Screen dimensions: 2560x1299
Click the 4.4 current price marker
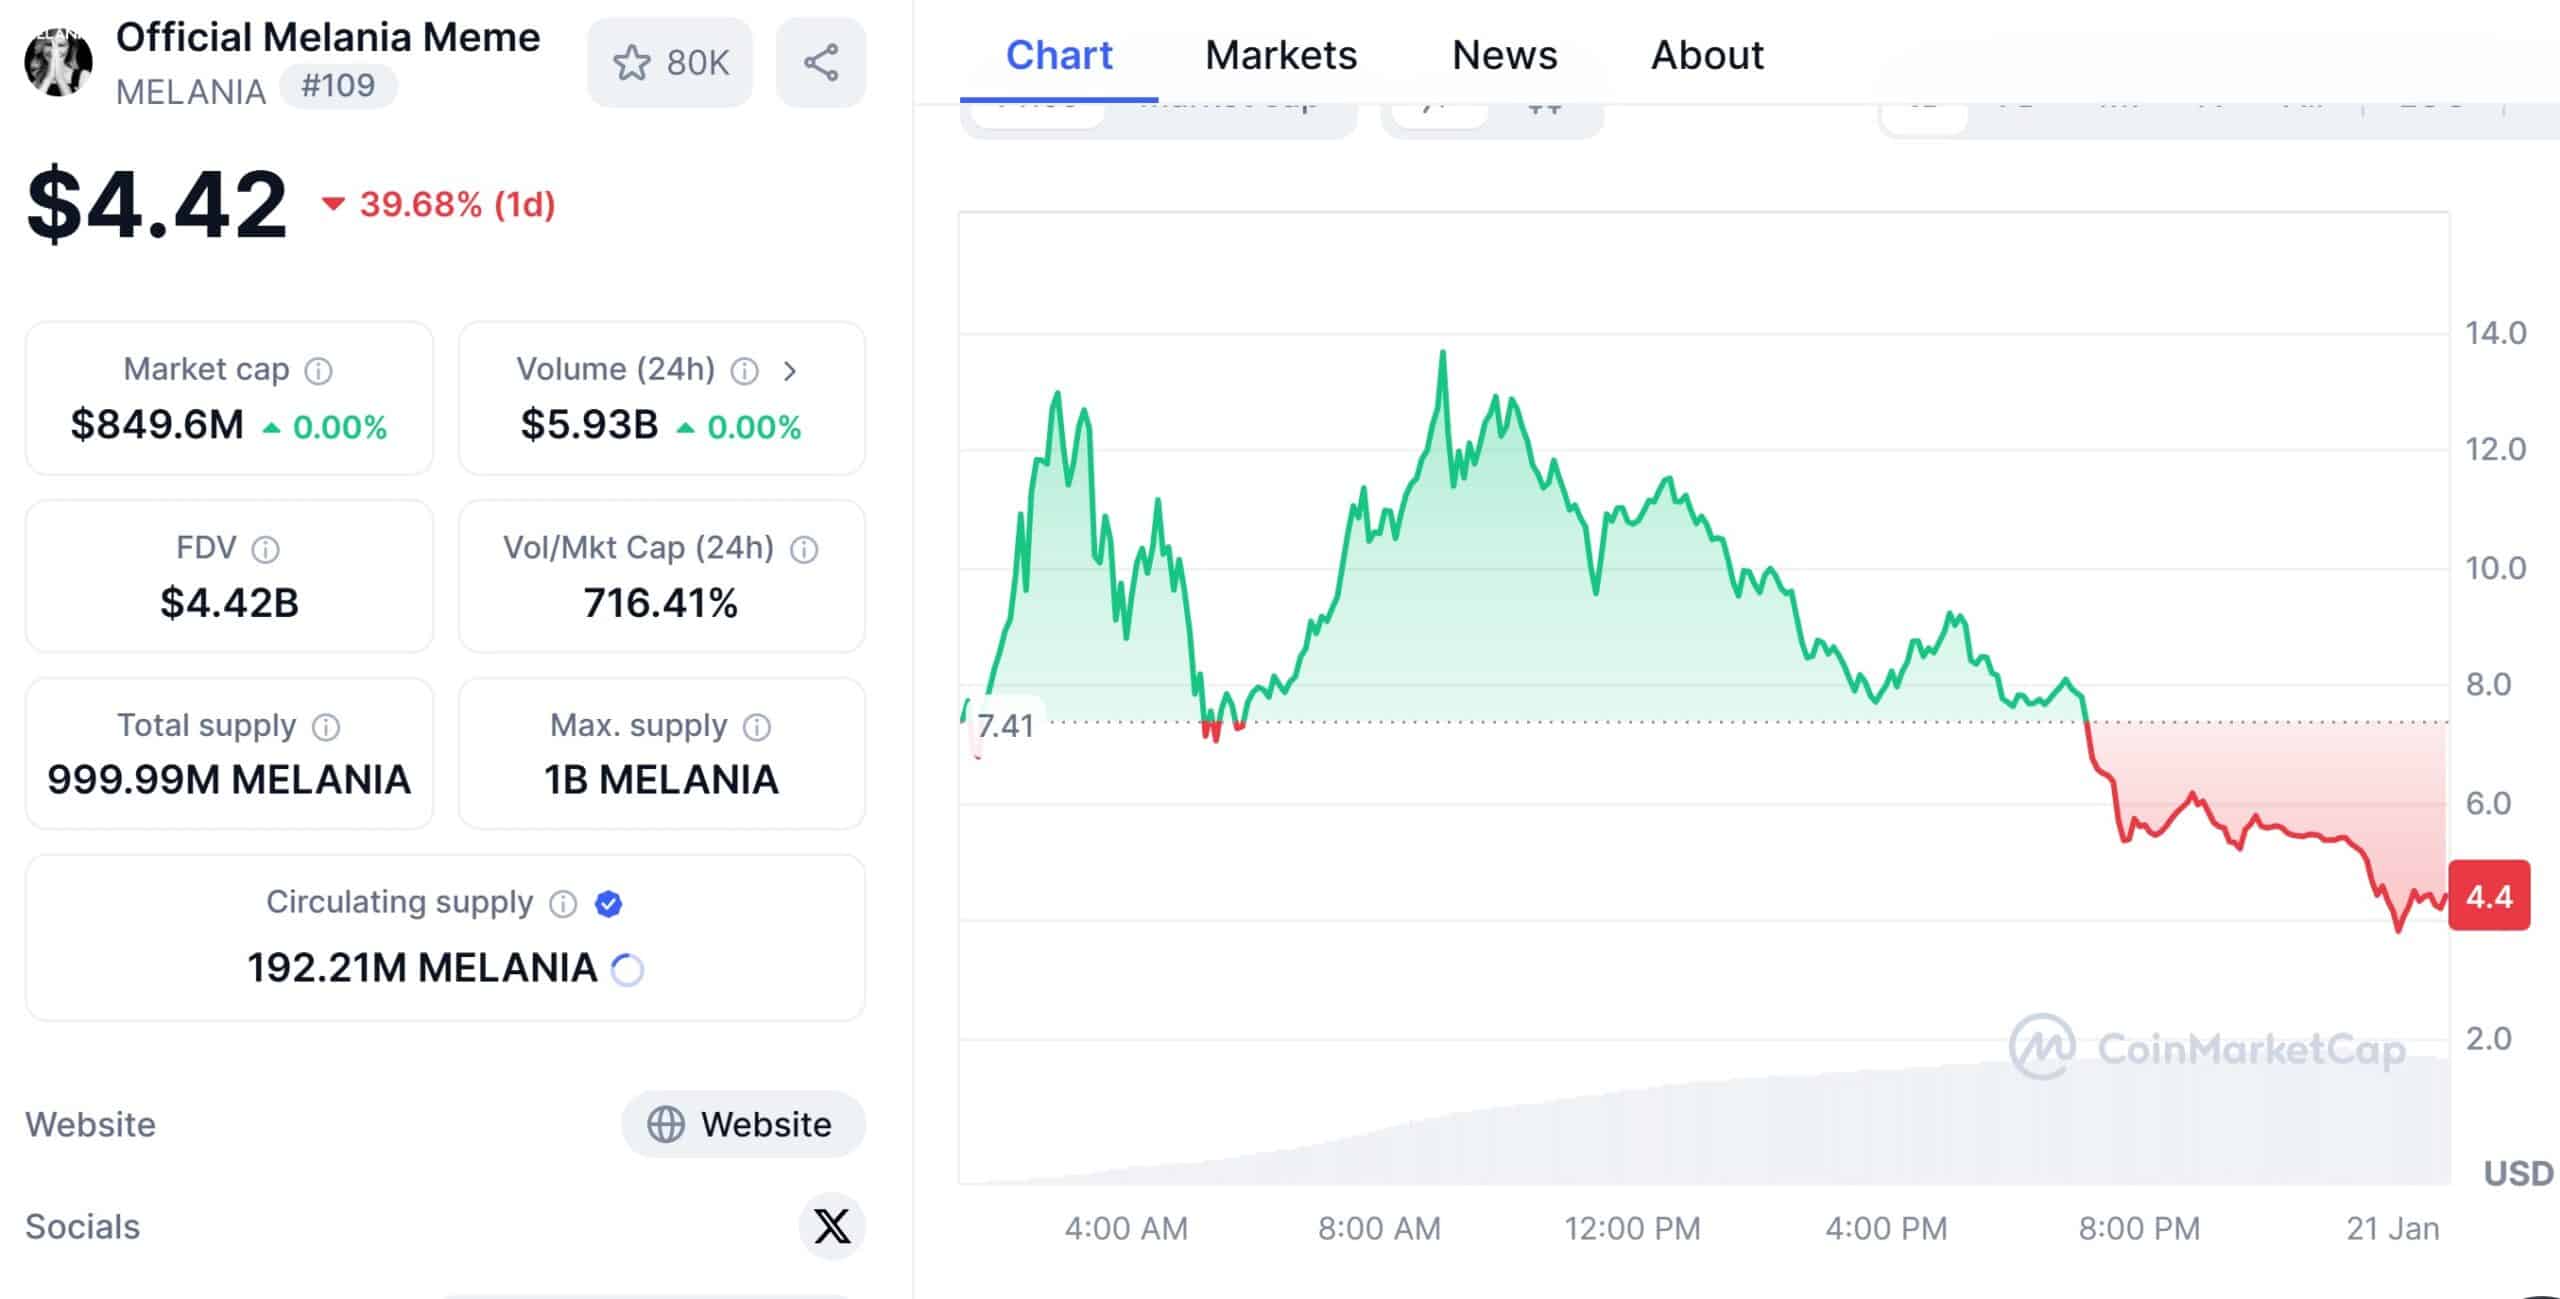2488,896
